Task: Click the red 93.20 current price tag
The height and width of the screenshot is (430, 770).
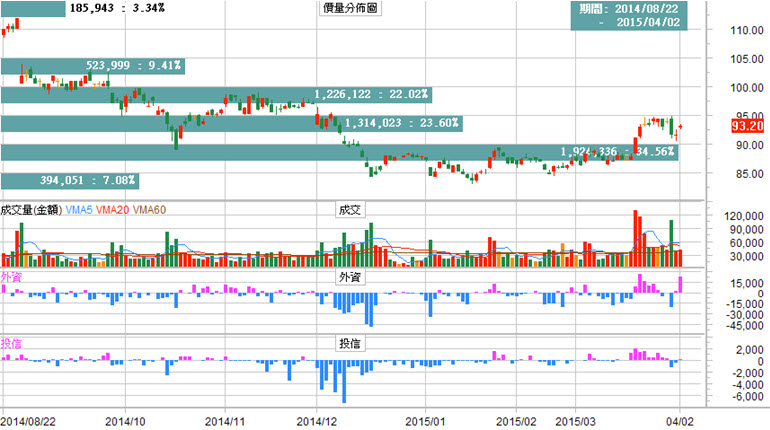Action: click(x=748, y=127)
